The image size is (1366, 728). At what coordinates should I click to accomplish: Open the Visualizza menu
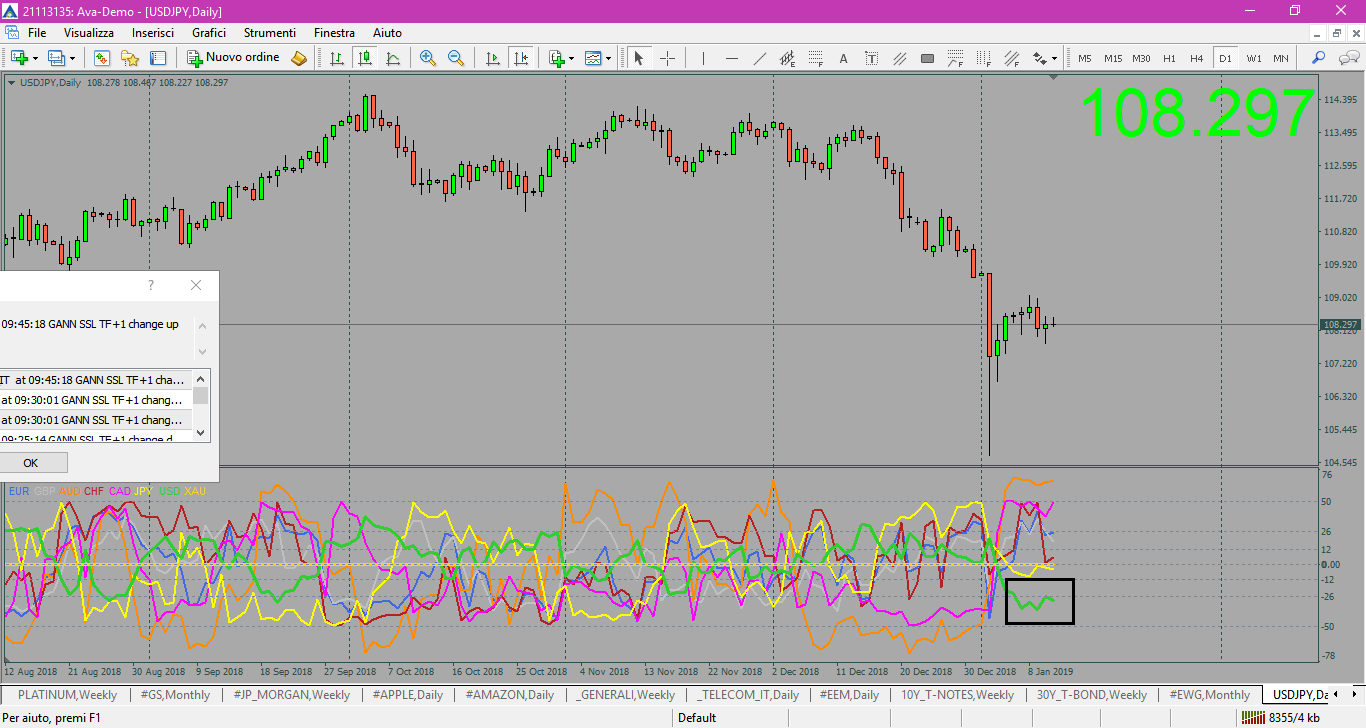click(89, 33)
